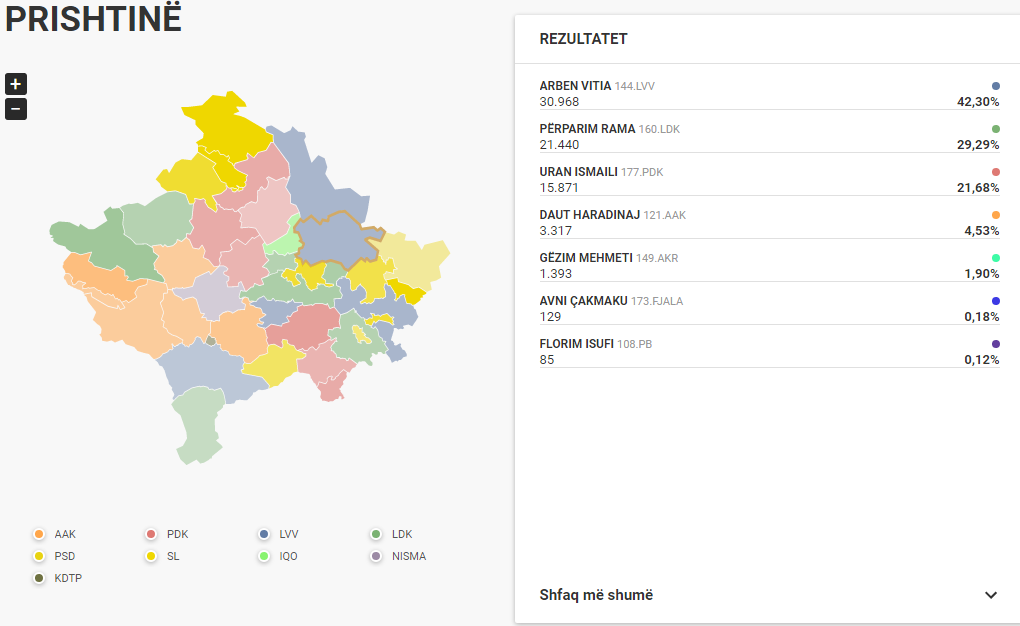This screenshot has width=1020, height=626.
Task: Click the PDK legend label
Action: 178,534
